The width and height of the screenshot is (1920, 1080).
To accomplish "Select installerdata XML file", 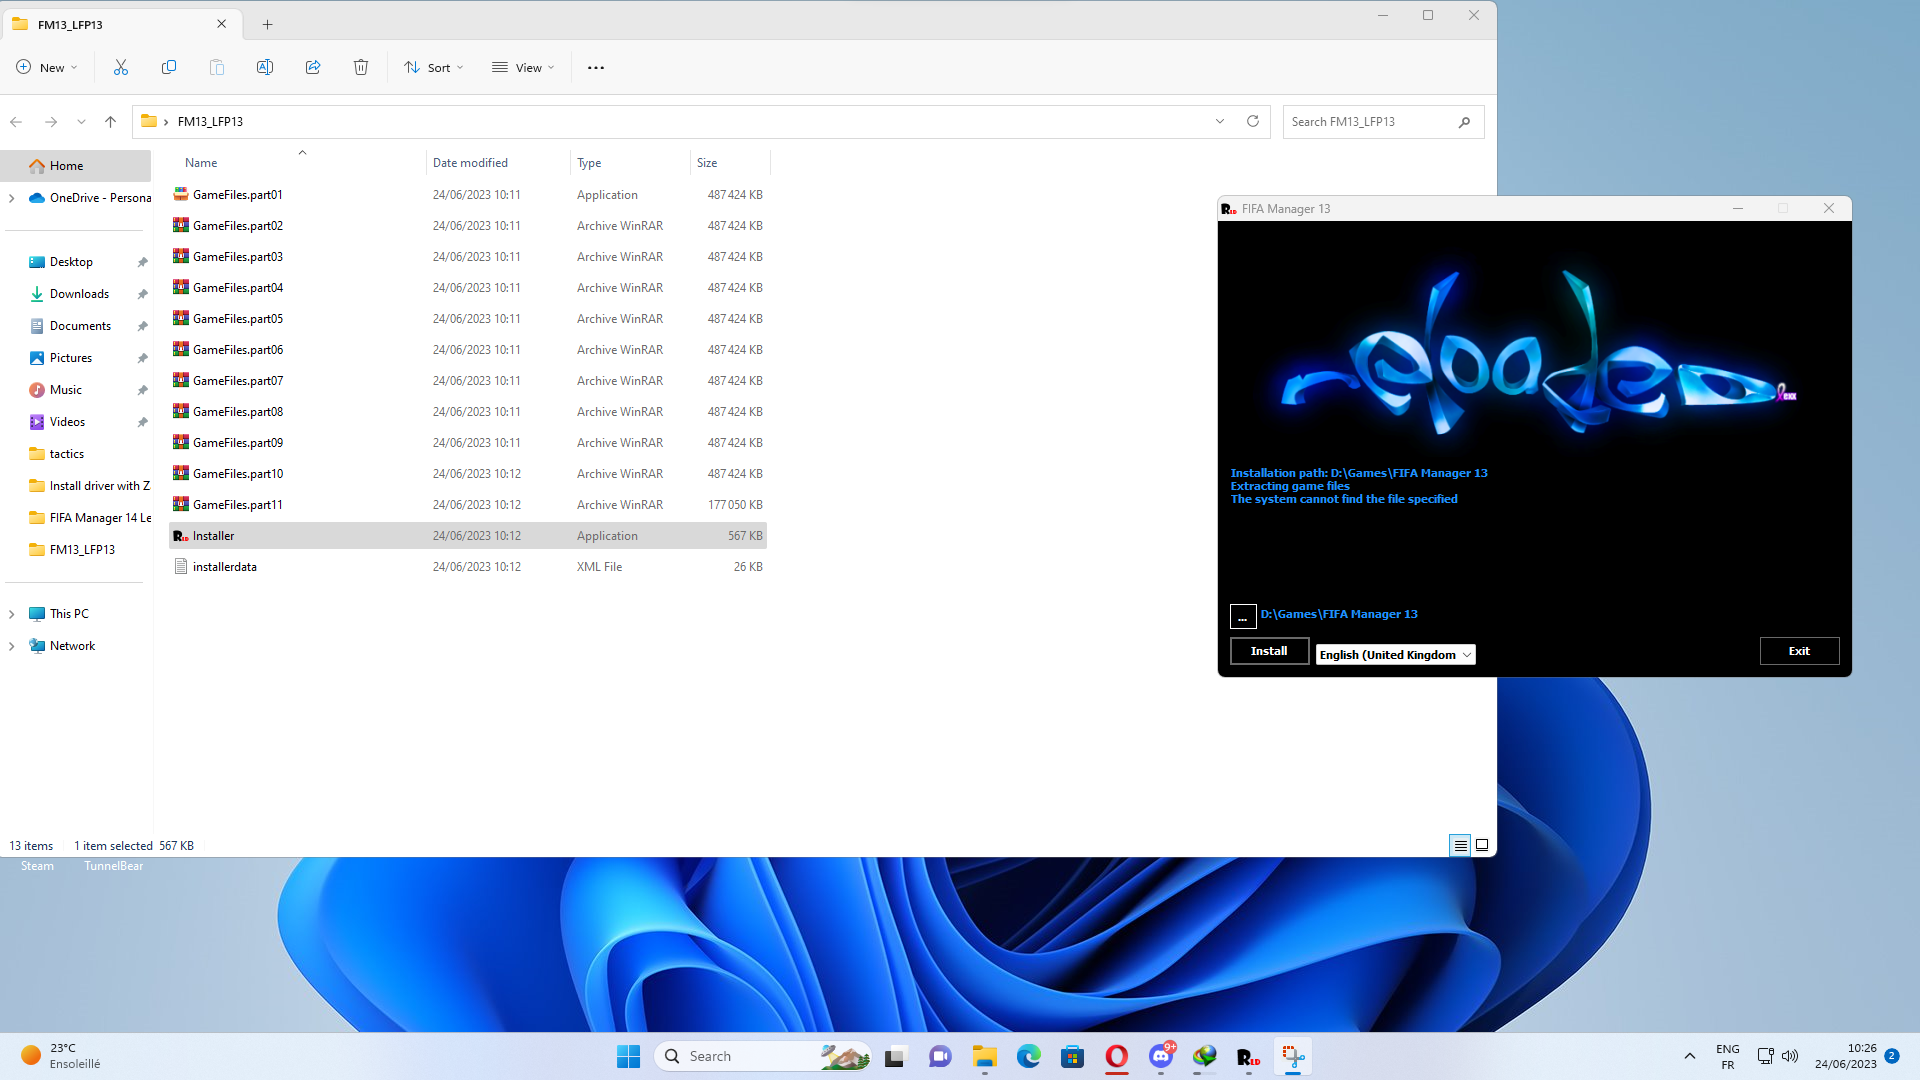I will 468,567.
